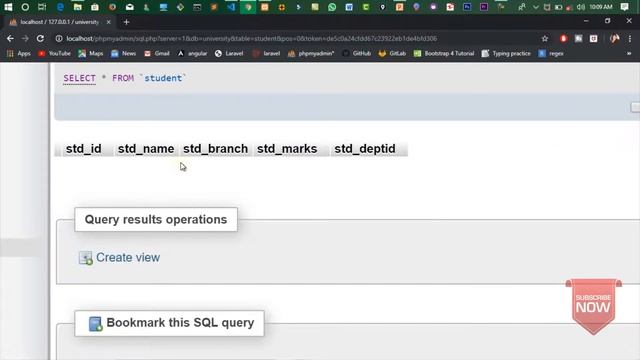640x360 pixels.
Task: Show more bookmarks with double chevron
Action: coord(629,53)
